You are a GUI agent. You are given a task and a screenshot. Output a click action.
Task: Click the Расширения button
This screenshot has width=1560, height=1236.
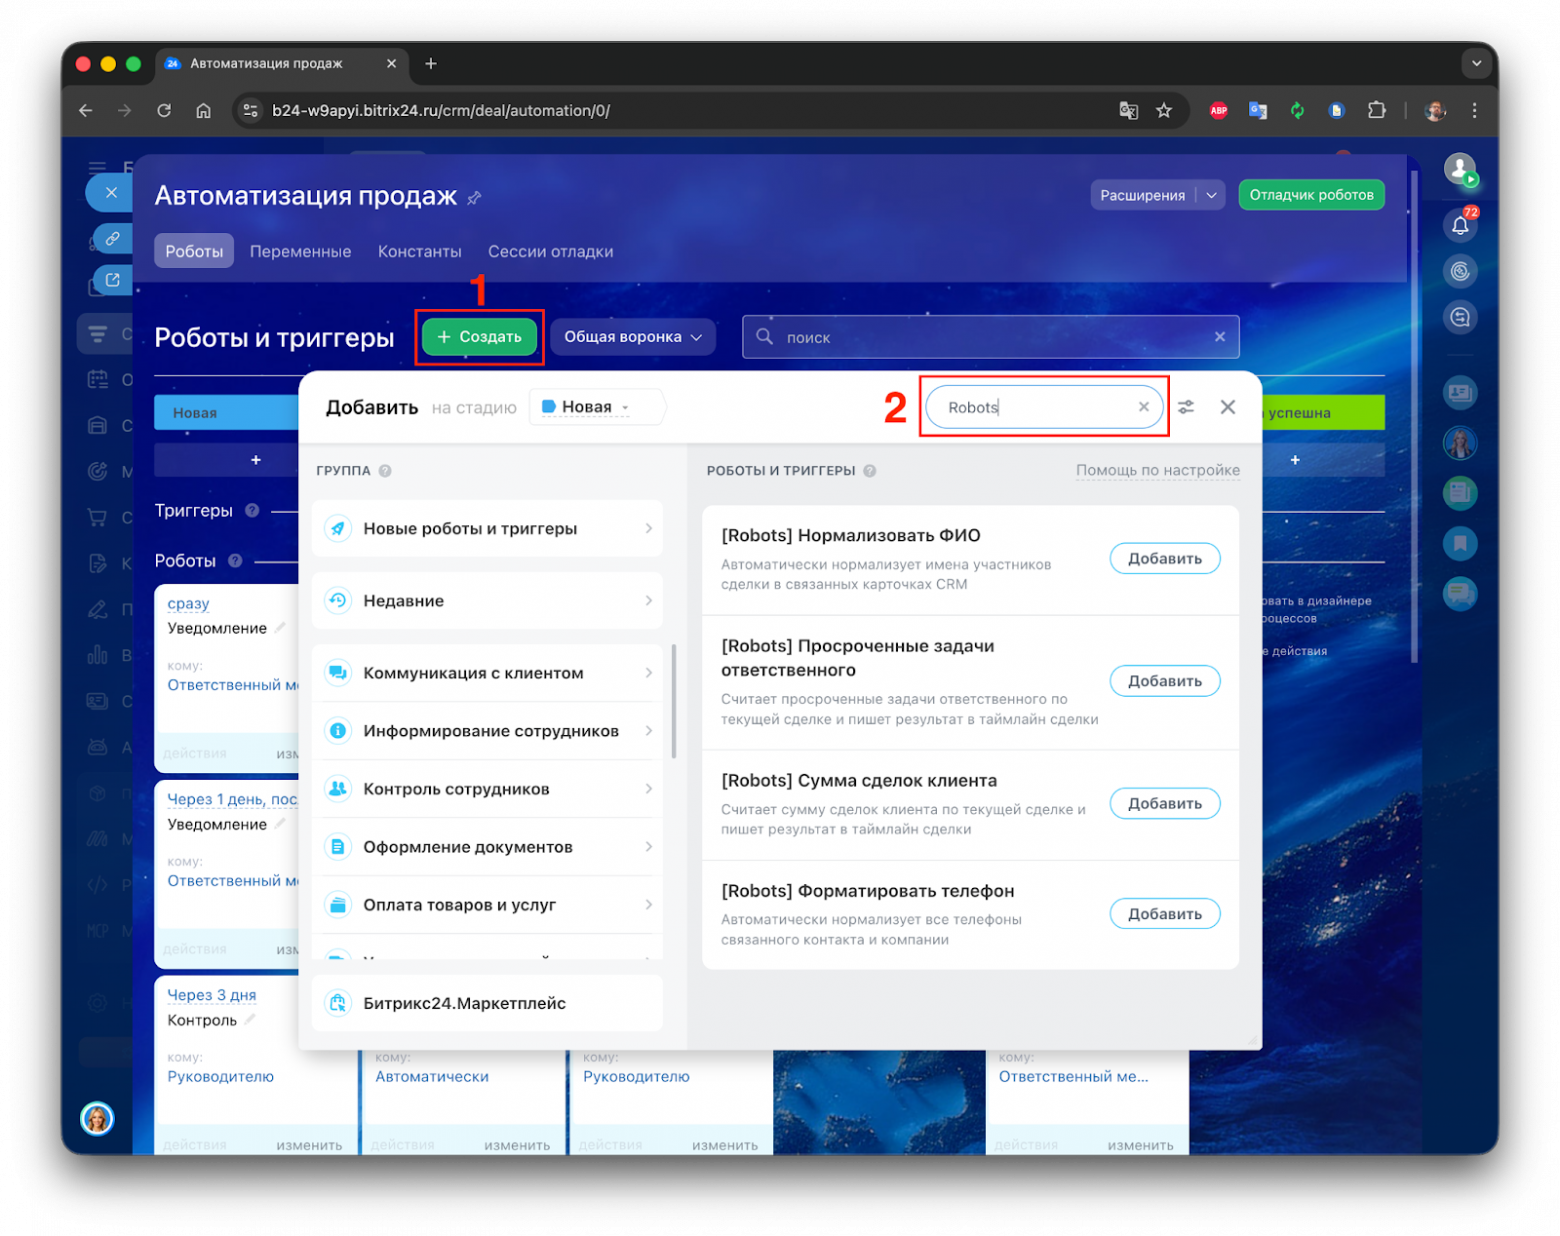coord(1143,195)
